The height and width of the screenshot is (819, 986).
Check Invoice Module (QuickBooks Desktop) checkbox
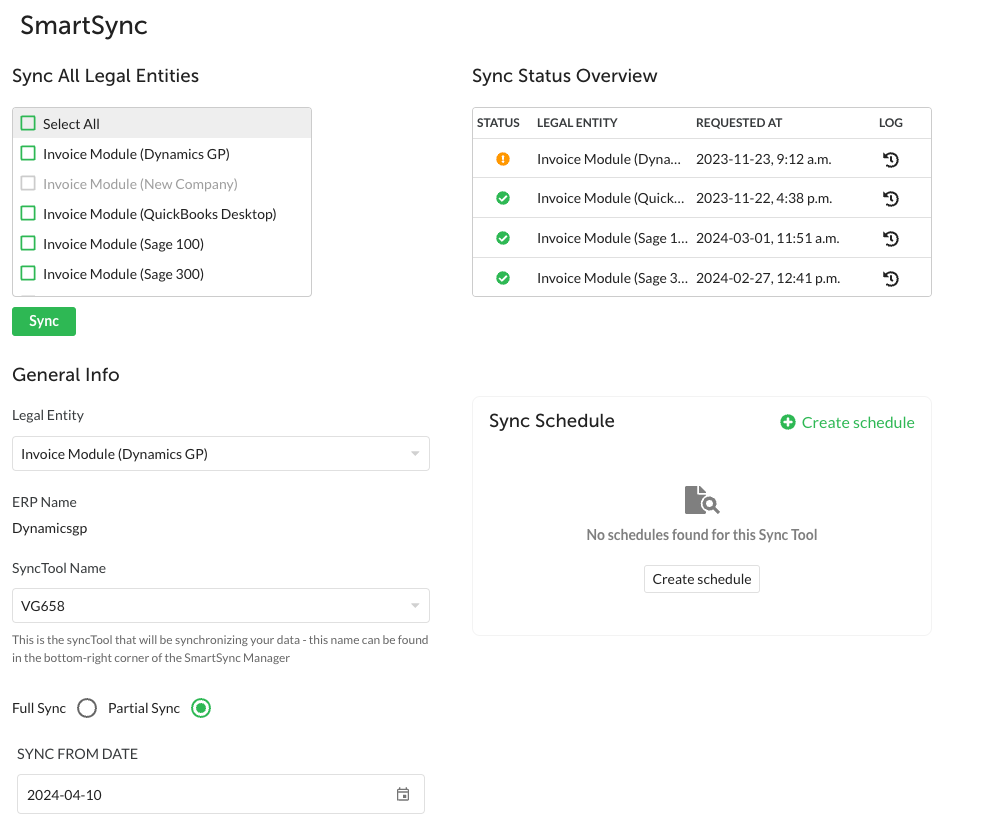[x=28, y=213]
